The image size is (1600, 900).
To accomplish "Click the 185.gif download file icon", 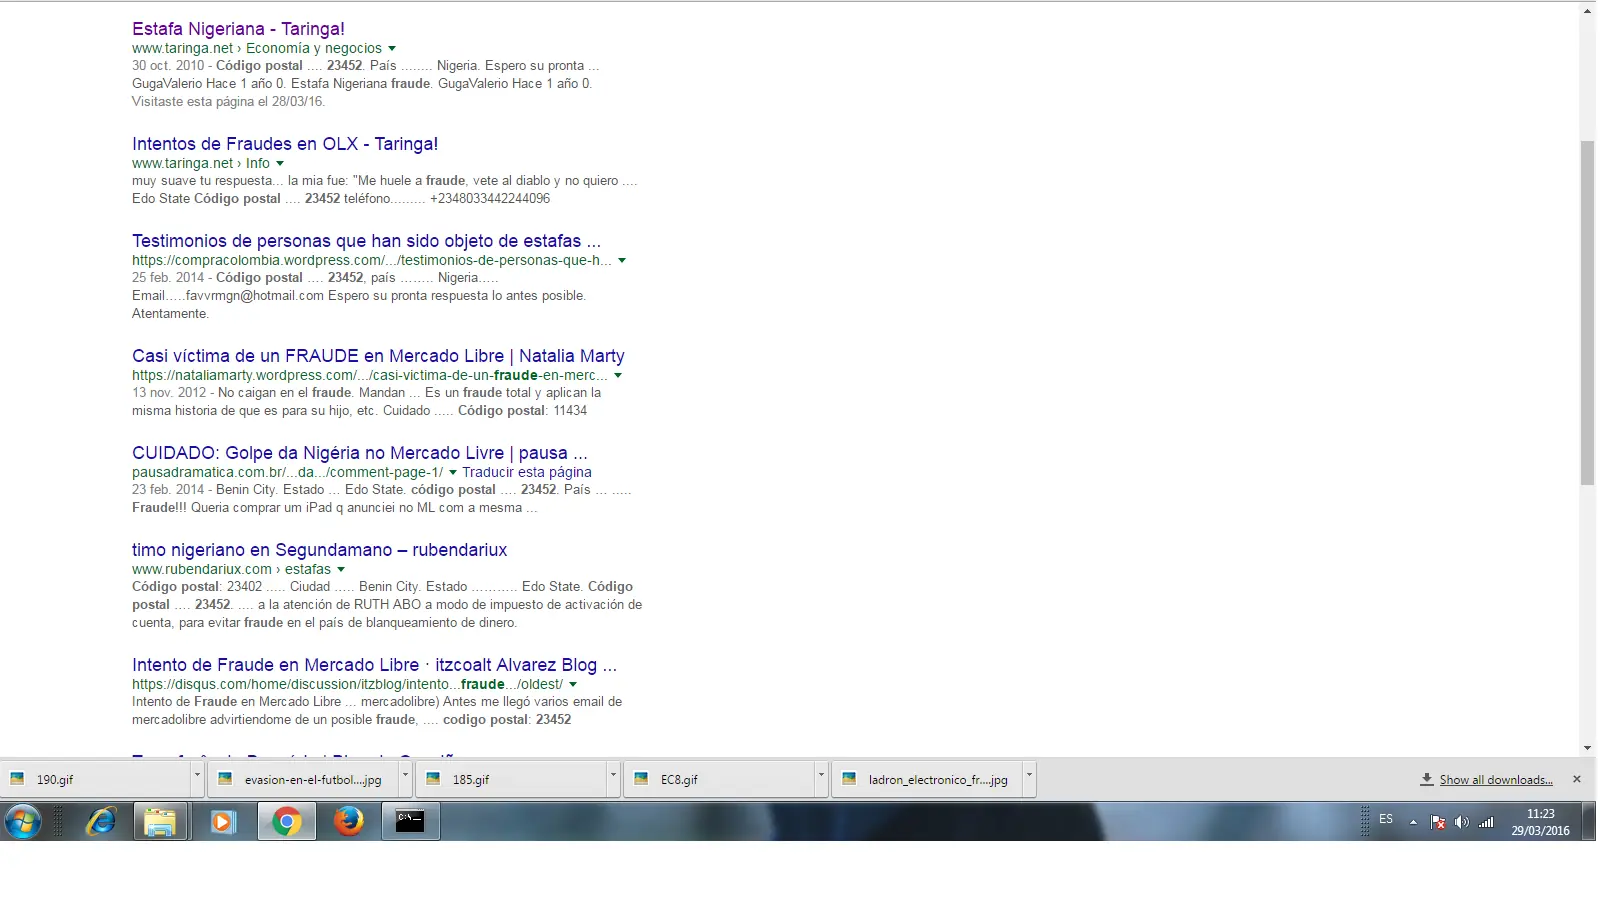I will (x=433, y=779).
